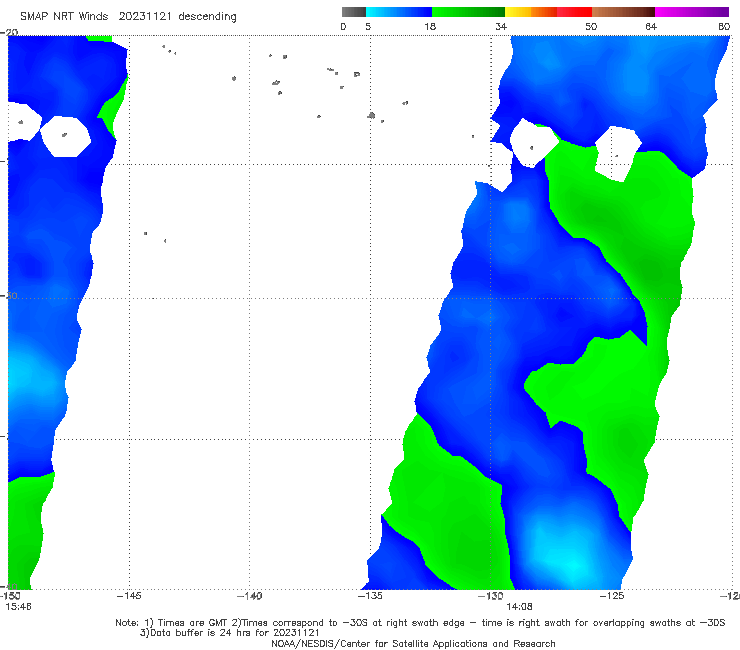Viewport: 740px width, 650px height.
Task: Click the date '20231121' in the title
Action: click(145, 16)
